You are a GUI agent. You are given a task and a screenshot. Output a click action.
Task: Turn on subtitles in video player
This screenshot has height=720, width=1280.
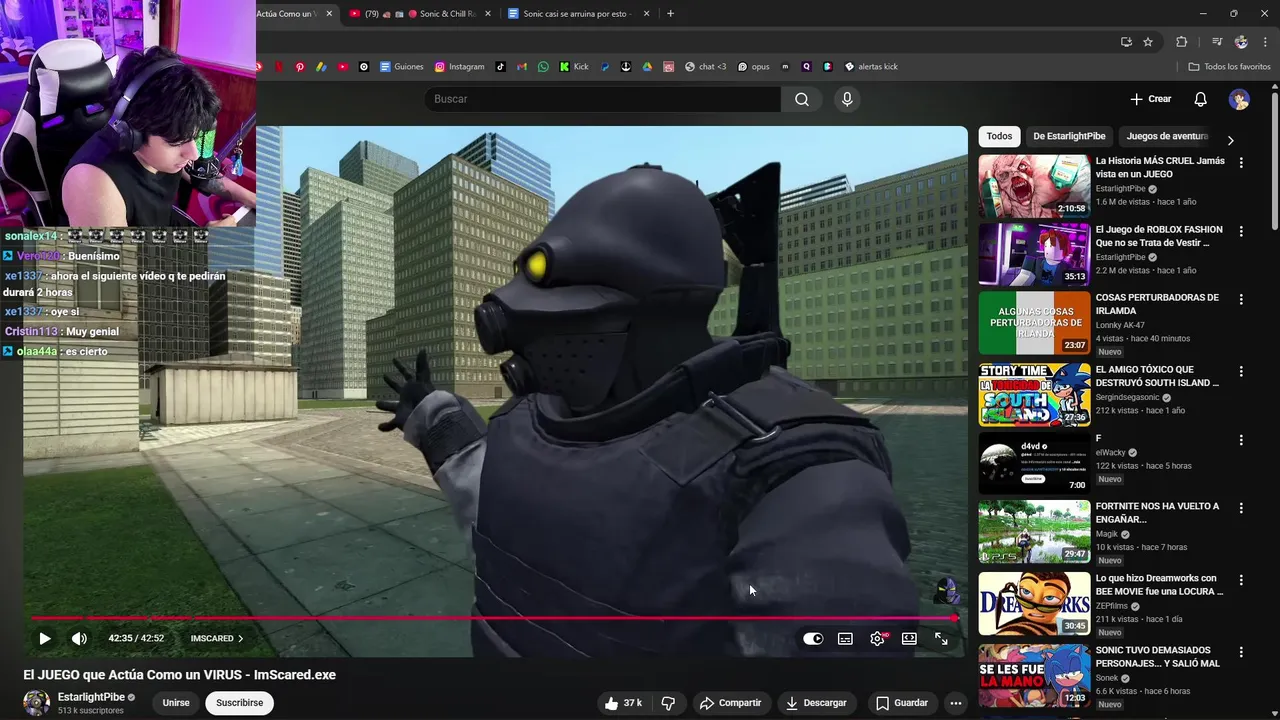point(845,639)
